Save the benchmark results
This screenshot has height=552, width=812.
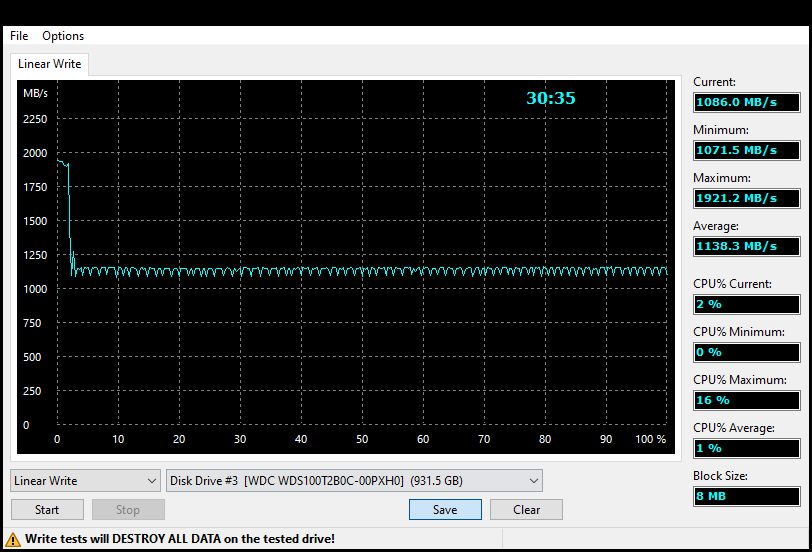445,510
